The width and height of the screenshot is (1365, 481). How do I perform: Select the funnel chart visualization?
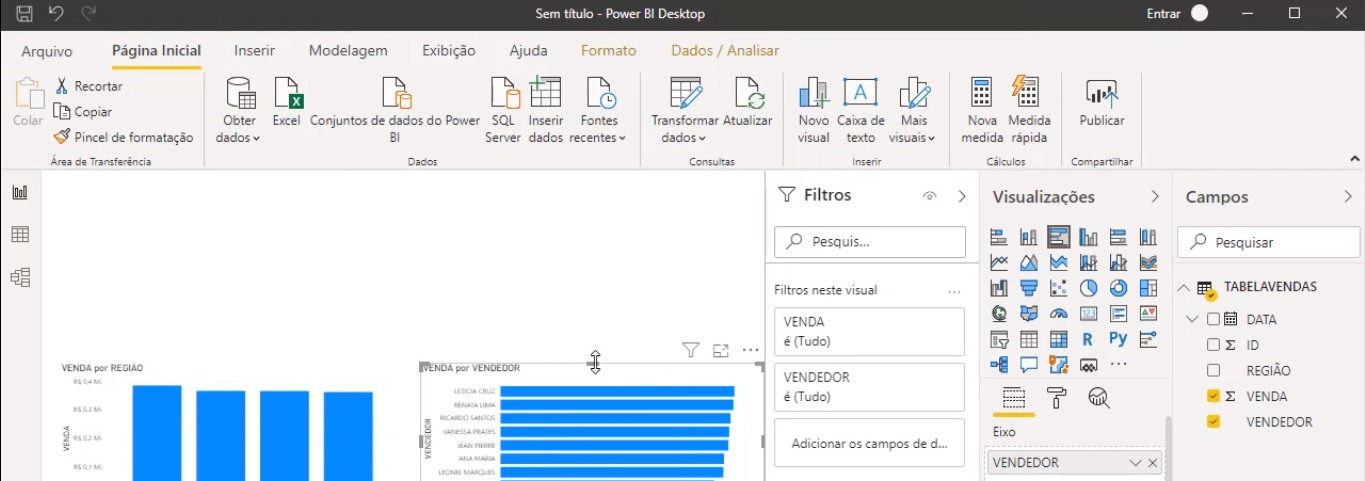1028,288
